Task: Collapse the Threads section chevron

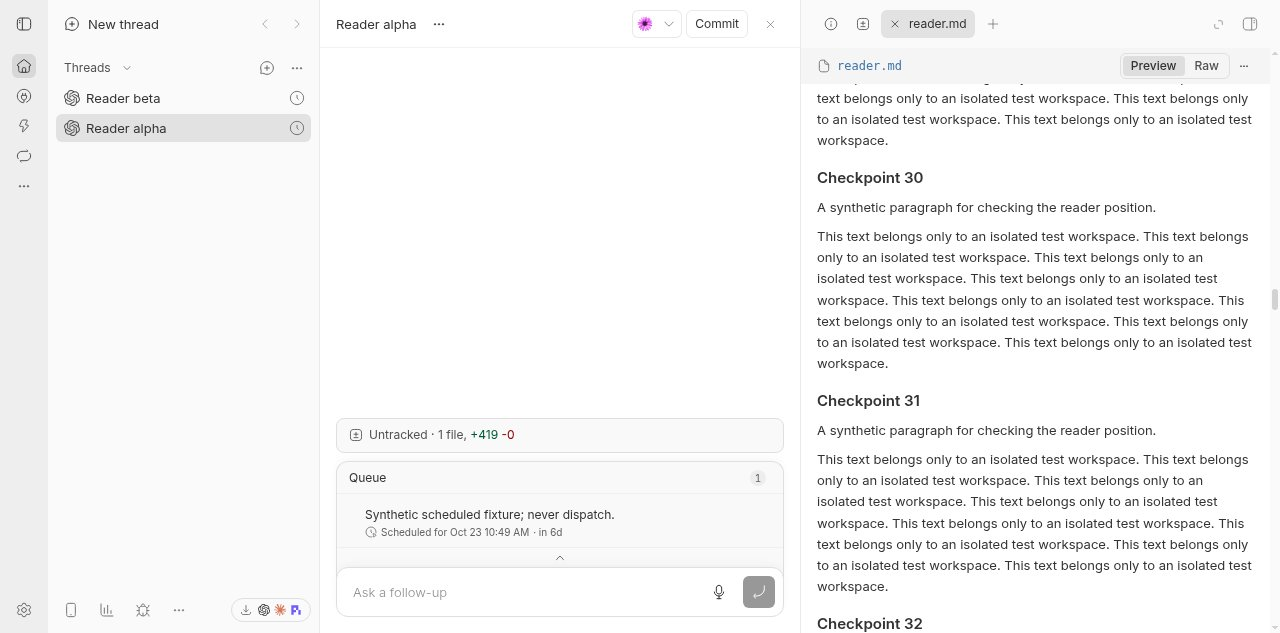Action: point(127,68)
